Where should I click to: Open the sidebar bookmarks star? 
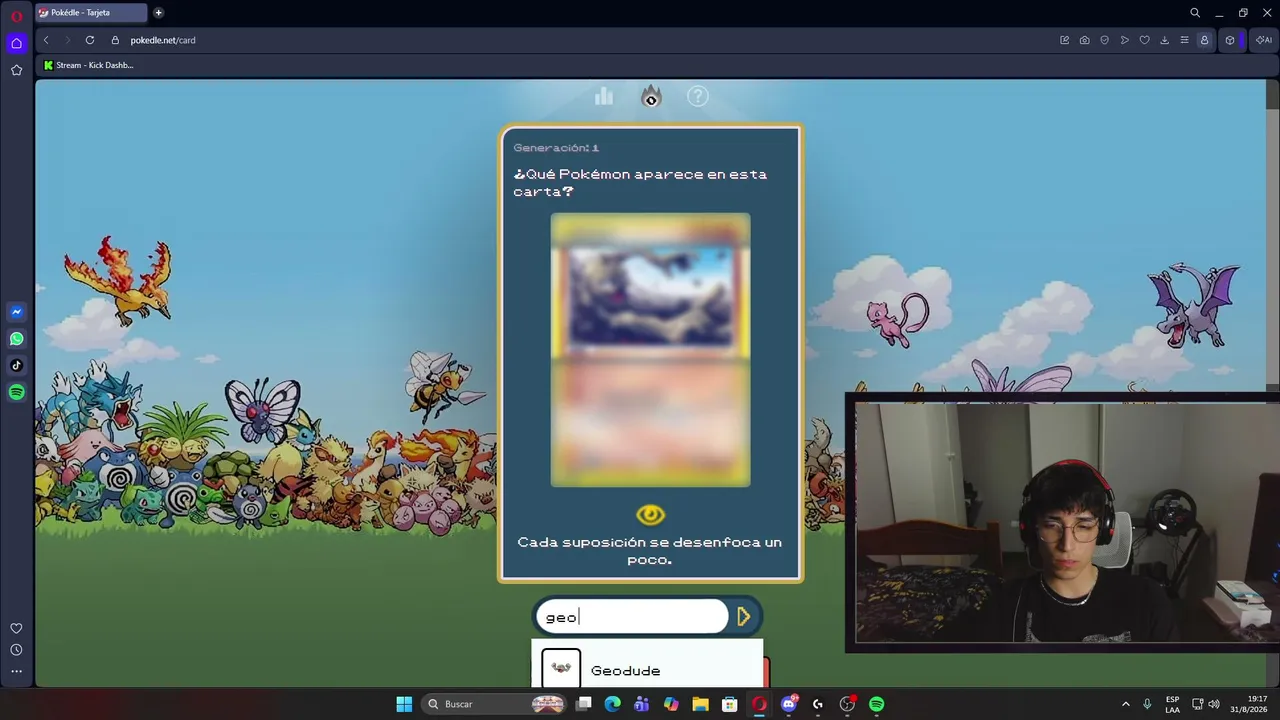tap(16, 70)
